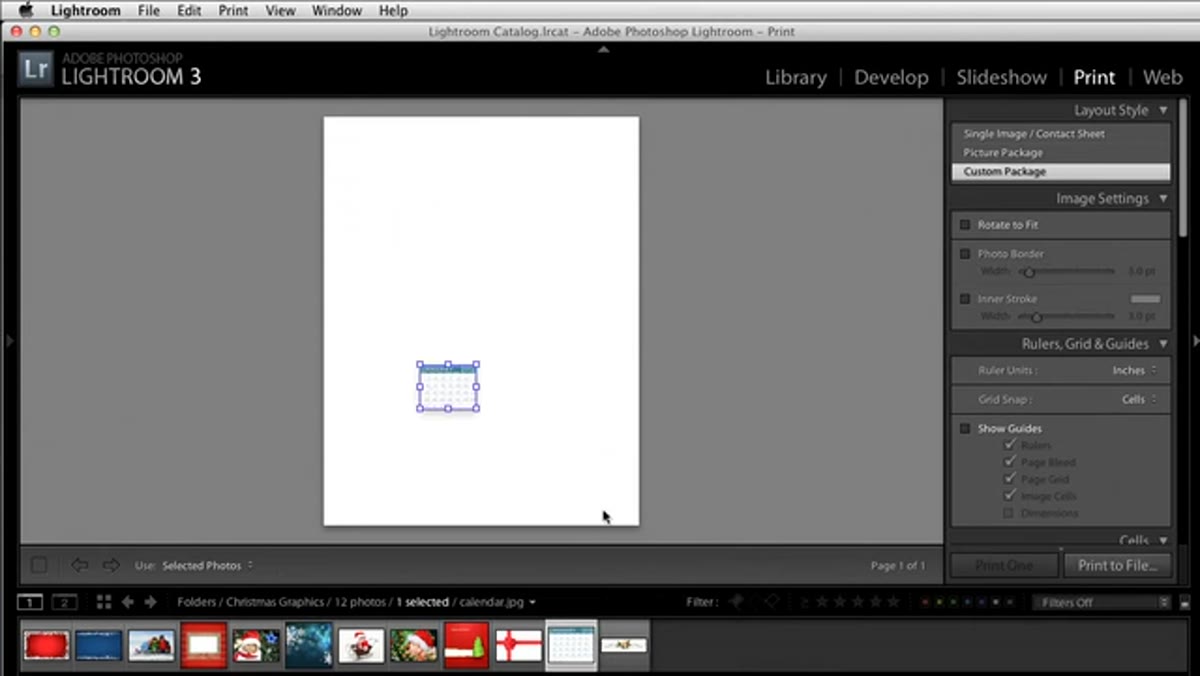Click the Lightroom Lr logo icon

37,70
